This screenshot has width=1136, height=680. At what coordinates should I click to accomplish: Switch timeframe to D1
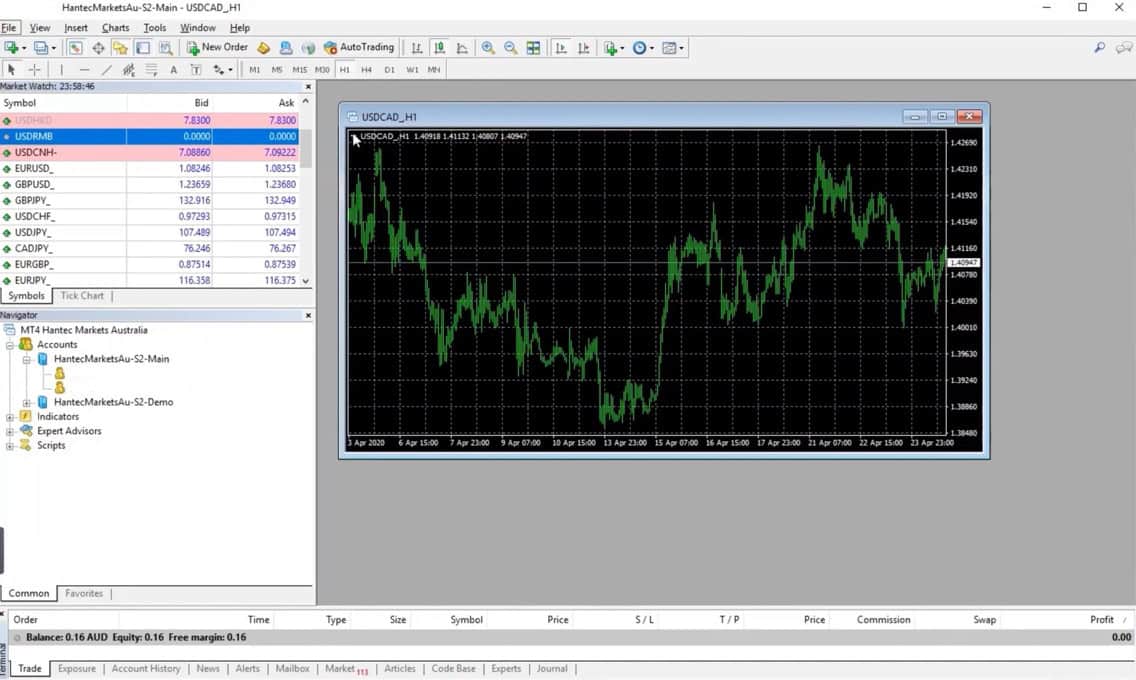click(x=390, y=69)
